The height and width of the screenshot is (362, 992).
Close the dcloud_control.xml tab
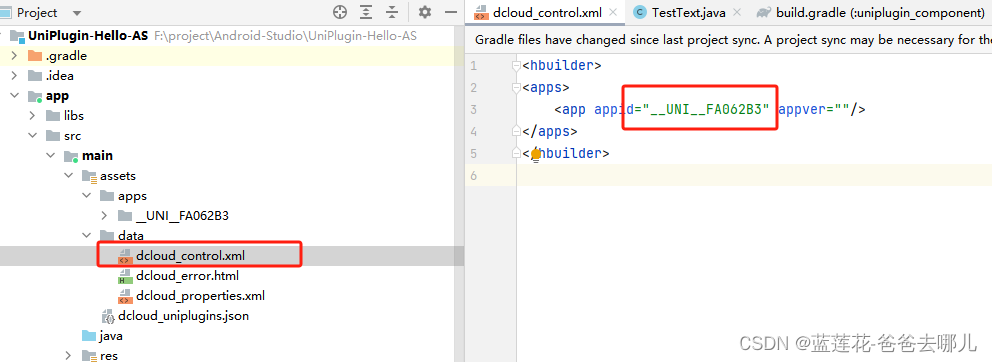pos(612,12)
